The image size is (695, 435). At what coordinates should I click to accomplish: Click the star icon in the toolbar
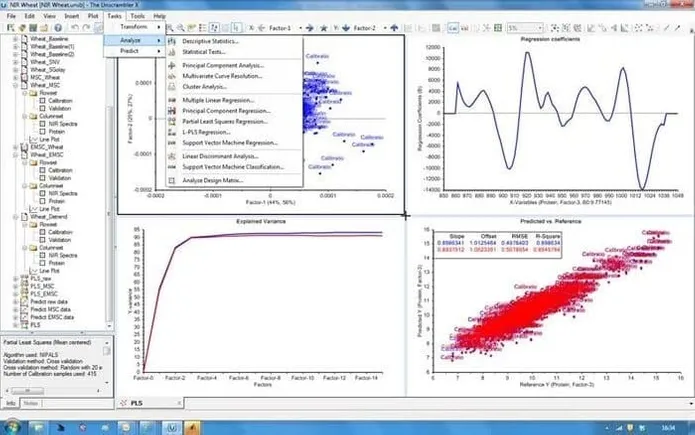click(x=324, y=28)
